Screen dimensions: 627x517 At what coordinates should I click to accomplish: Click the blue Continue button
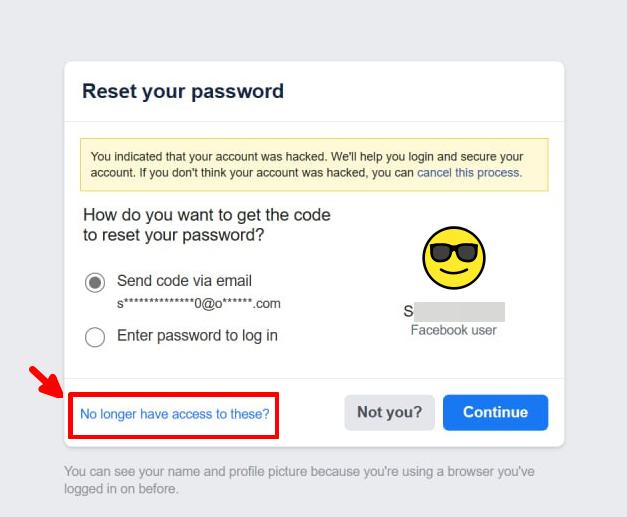click(495, 412)
